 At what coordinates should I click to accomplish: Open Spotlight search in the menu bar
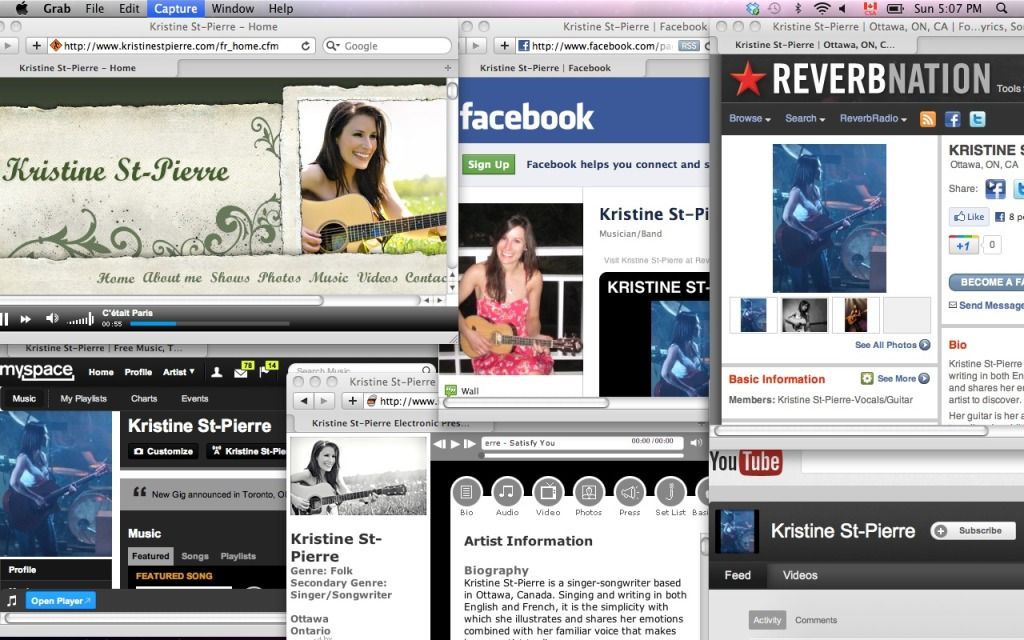click(x=1002, y=8)
